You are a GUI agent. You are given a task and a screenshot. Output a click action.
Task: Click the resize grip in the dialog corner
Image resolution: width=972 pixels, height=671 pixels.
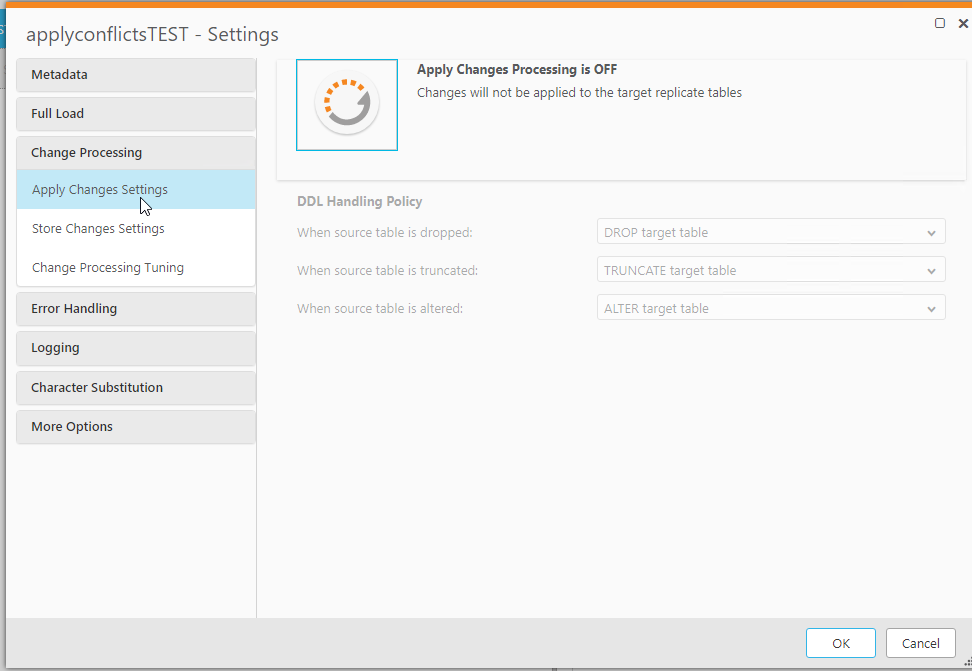(x=966, y=664)
